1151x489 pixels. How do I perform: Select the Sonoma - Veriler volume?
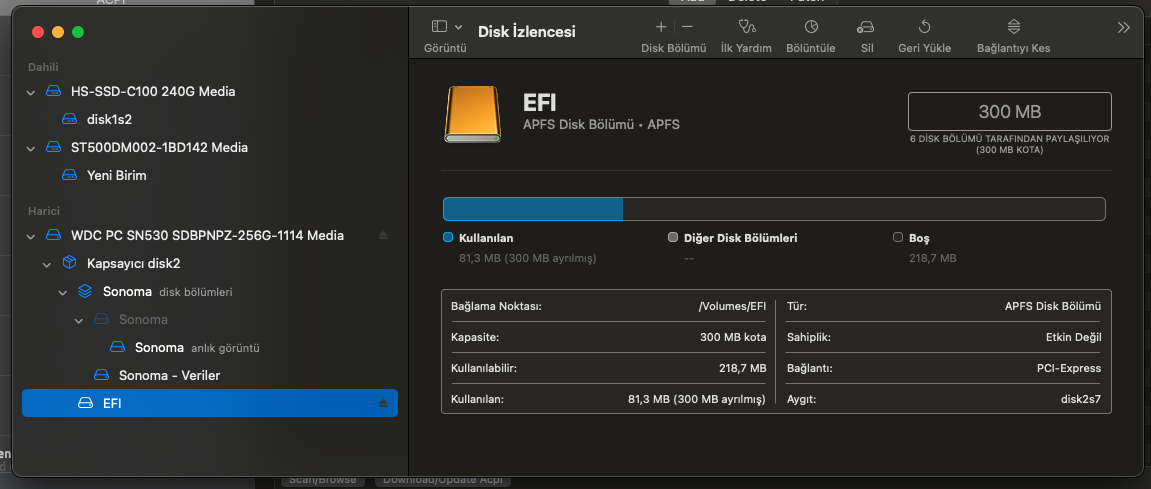tap(168, 375)
